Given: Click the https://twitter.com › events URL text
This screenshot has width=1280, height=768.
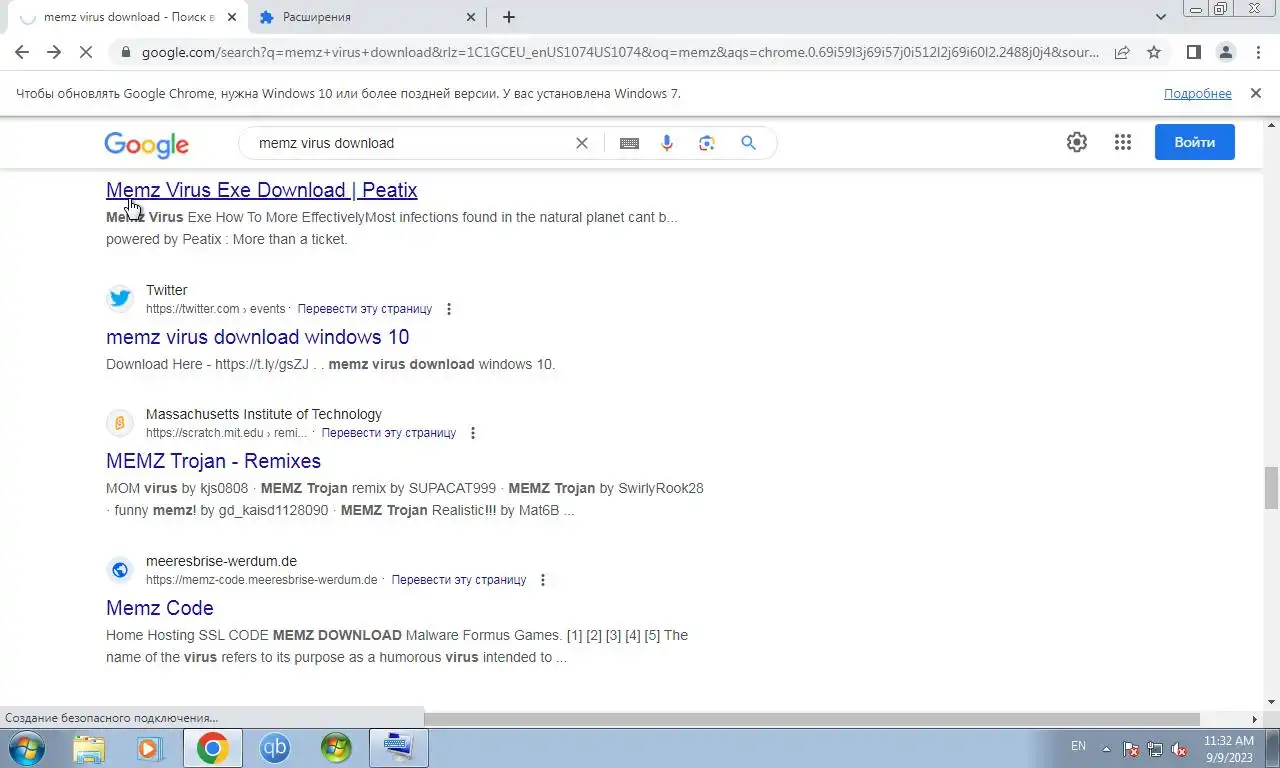Looking at the screenshot, I should pyautogui.click(x=216, y=309).
